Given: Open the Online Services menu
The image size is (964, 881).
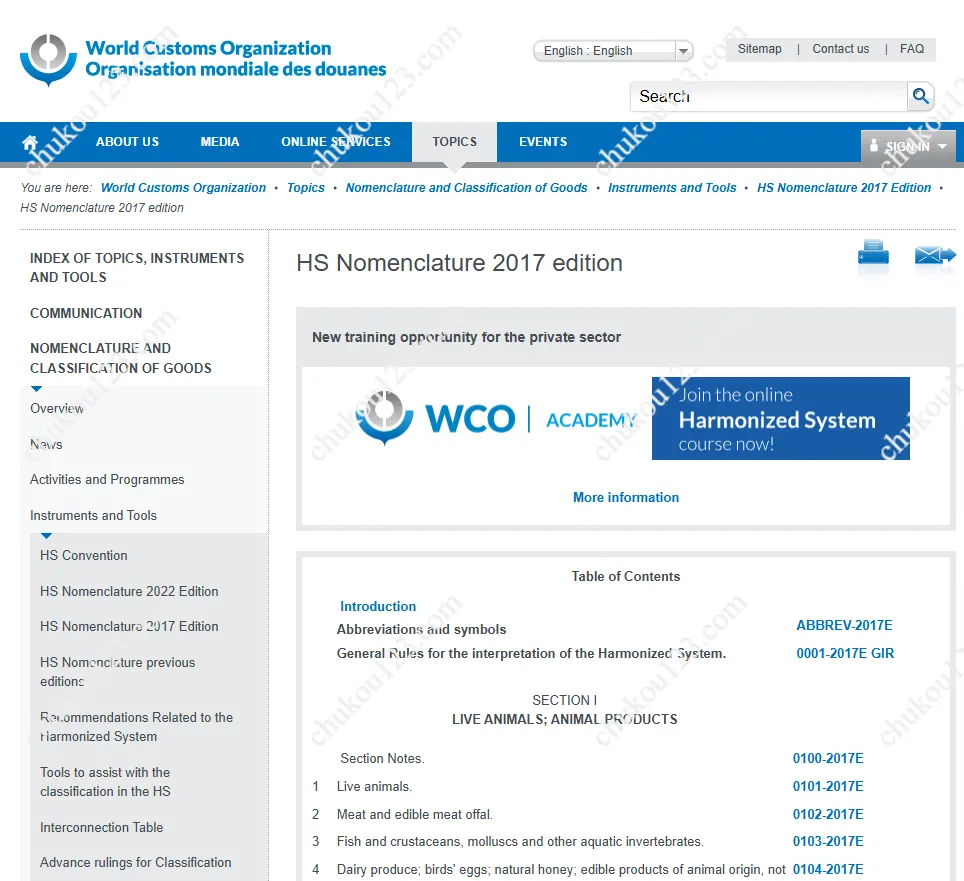Looking at the screenshot, I should pyautogui.click(x=336, y=142).
